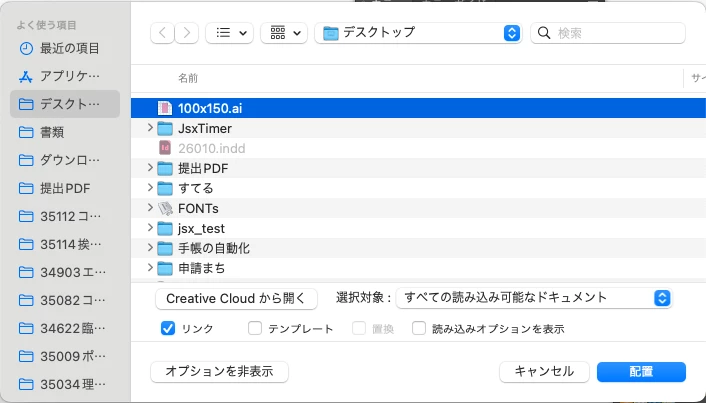Click the キャンセル button
This screenshot has height=403, width=706.
click(x=544, y=372)
